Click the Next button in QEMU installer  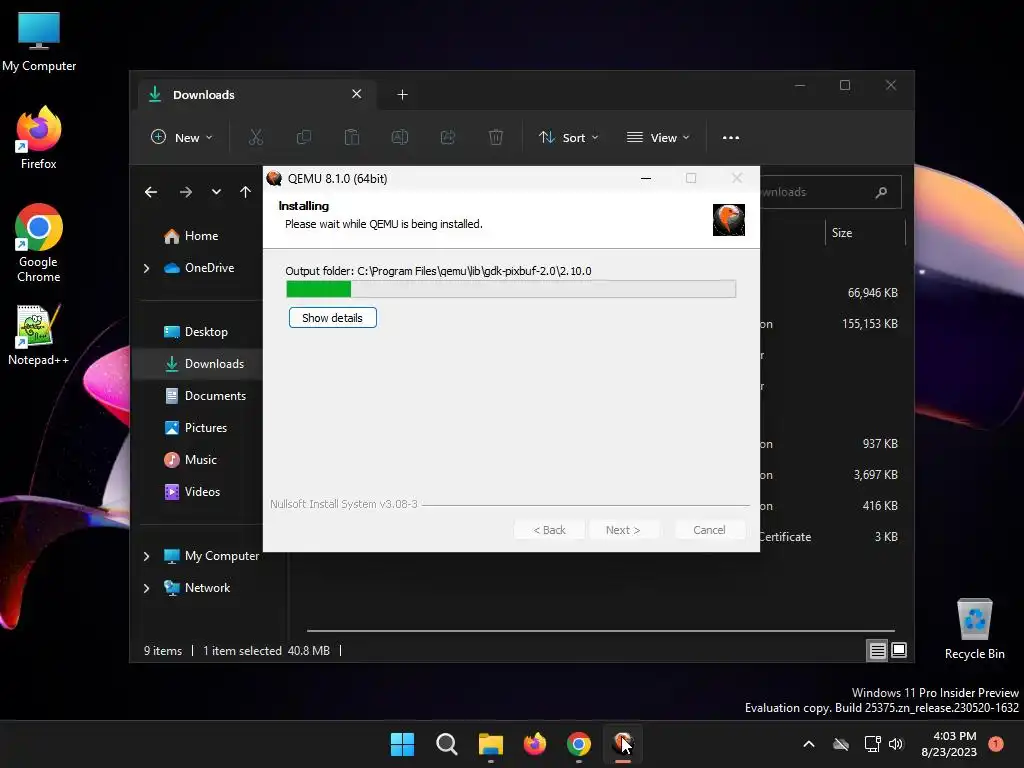[623, 530]
